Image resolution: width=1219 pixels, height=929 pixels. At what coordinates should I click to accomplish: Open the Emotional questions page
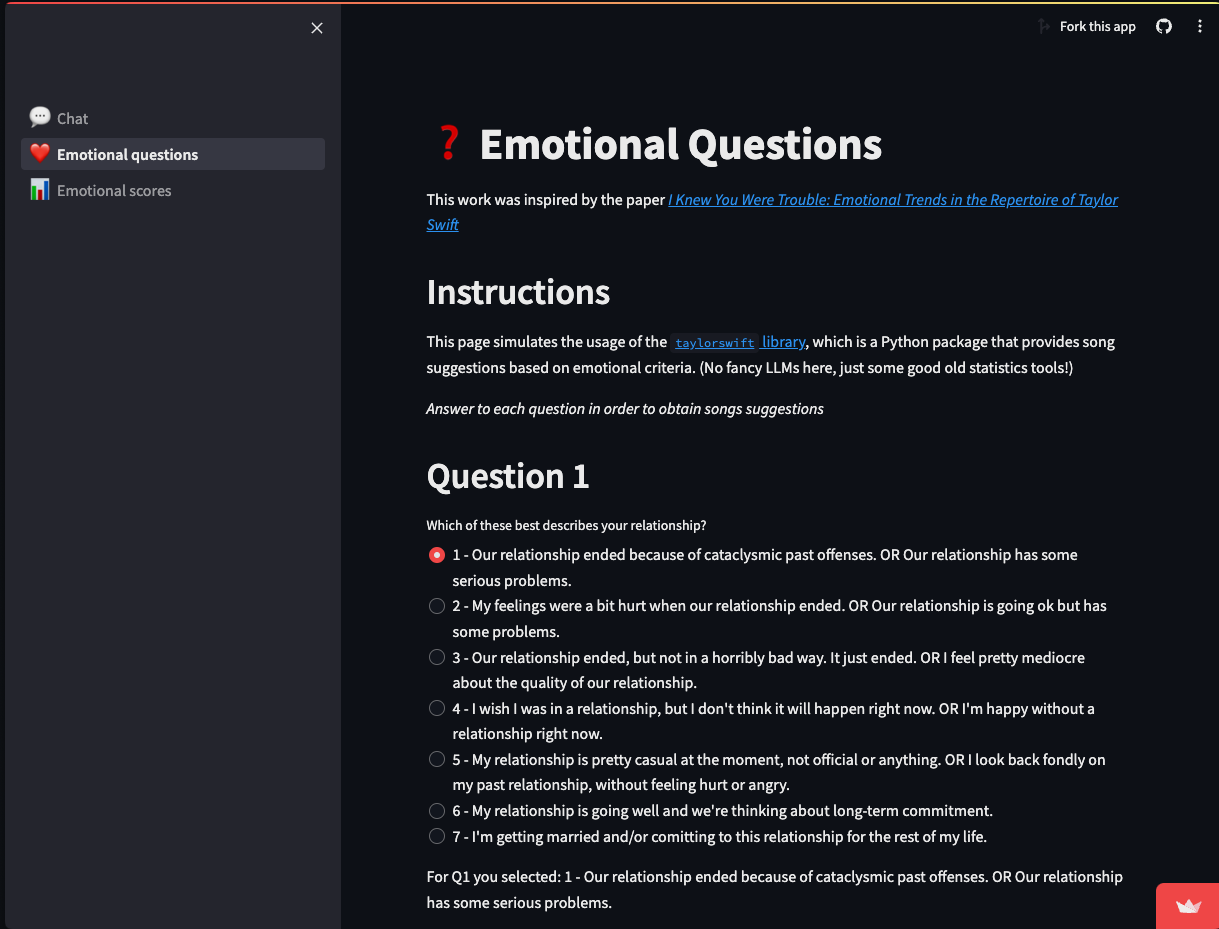point(173,154)
